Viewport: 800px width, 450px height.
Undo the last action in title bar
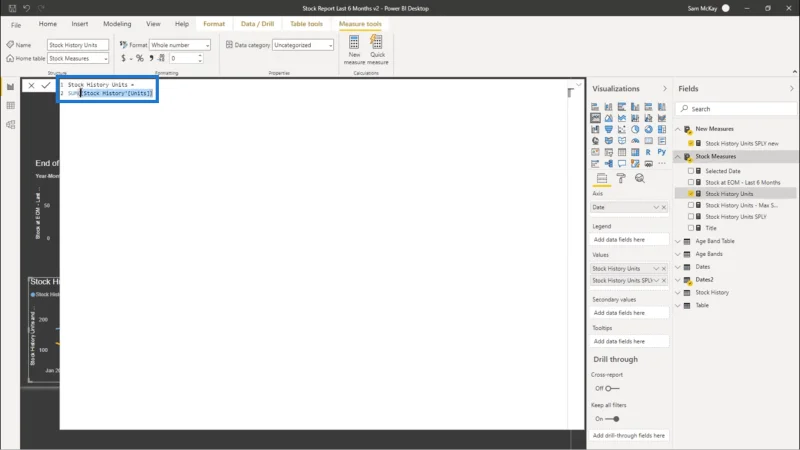click(x=27, y=8)
